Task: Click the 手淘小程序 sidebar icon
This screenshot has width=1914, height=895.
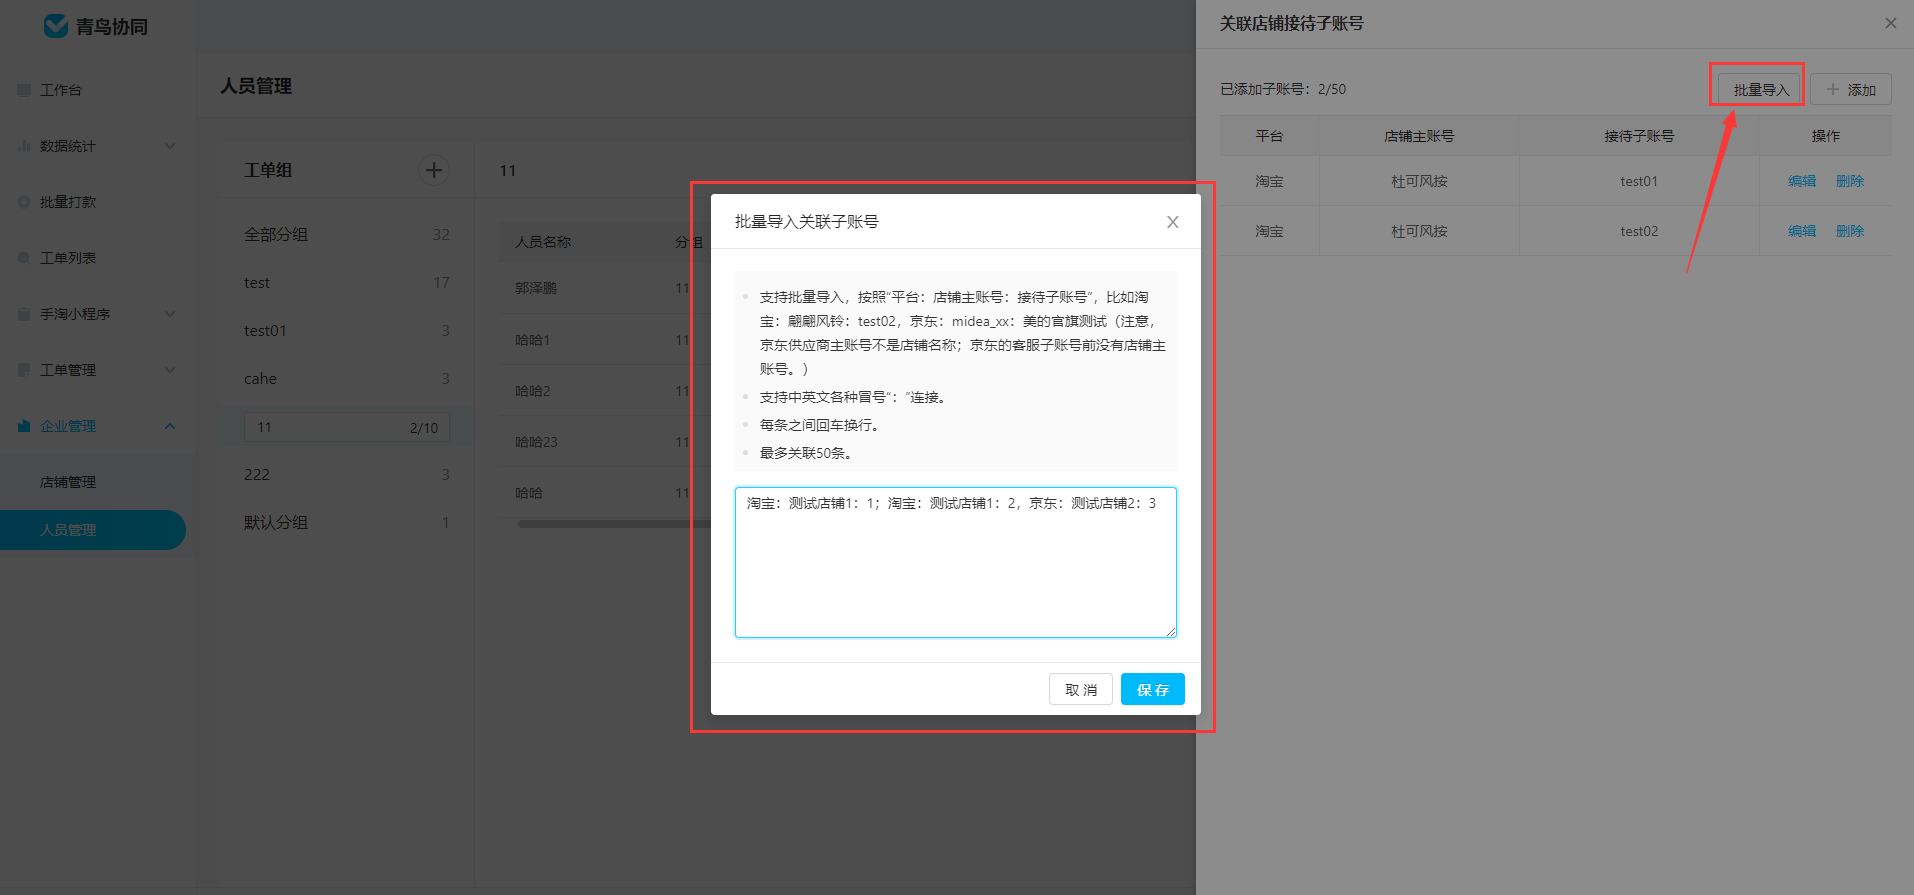Action: click(x=24, y=314)
